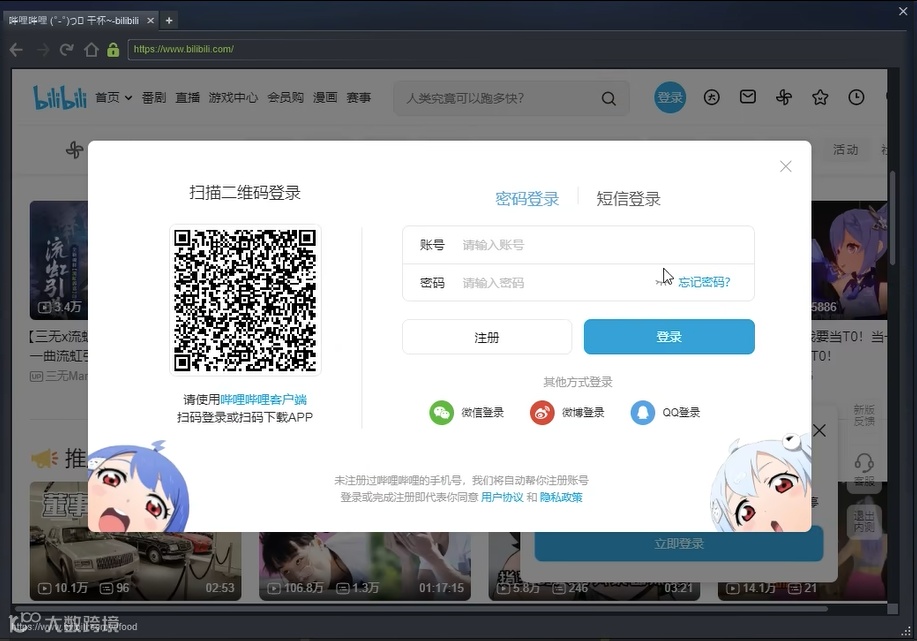Open the 用户协议 link
Screen dimensions: 917x641
point(502,497)
